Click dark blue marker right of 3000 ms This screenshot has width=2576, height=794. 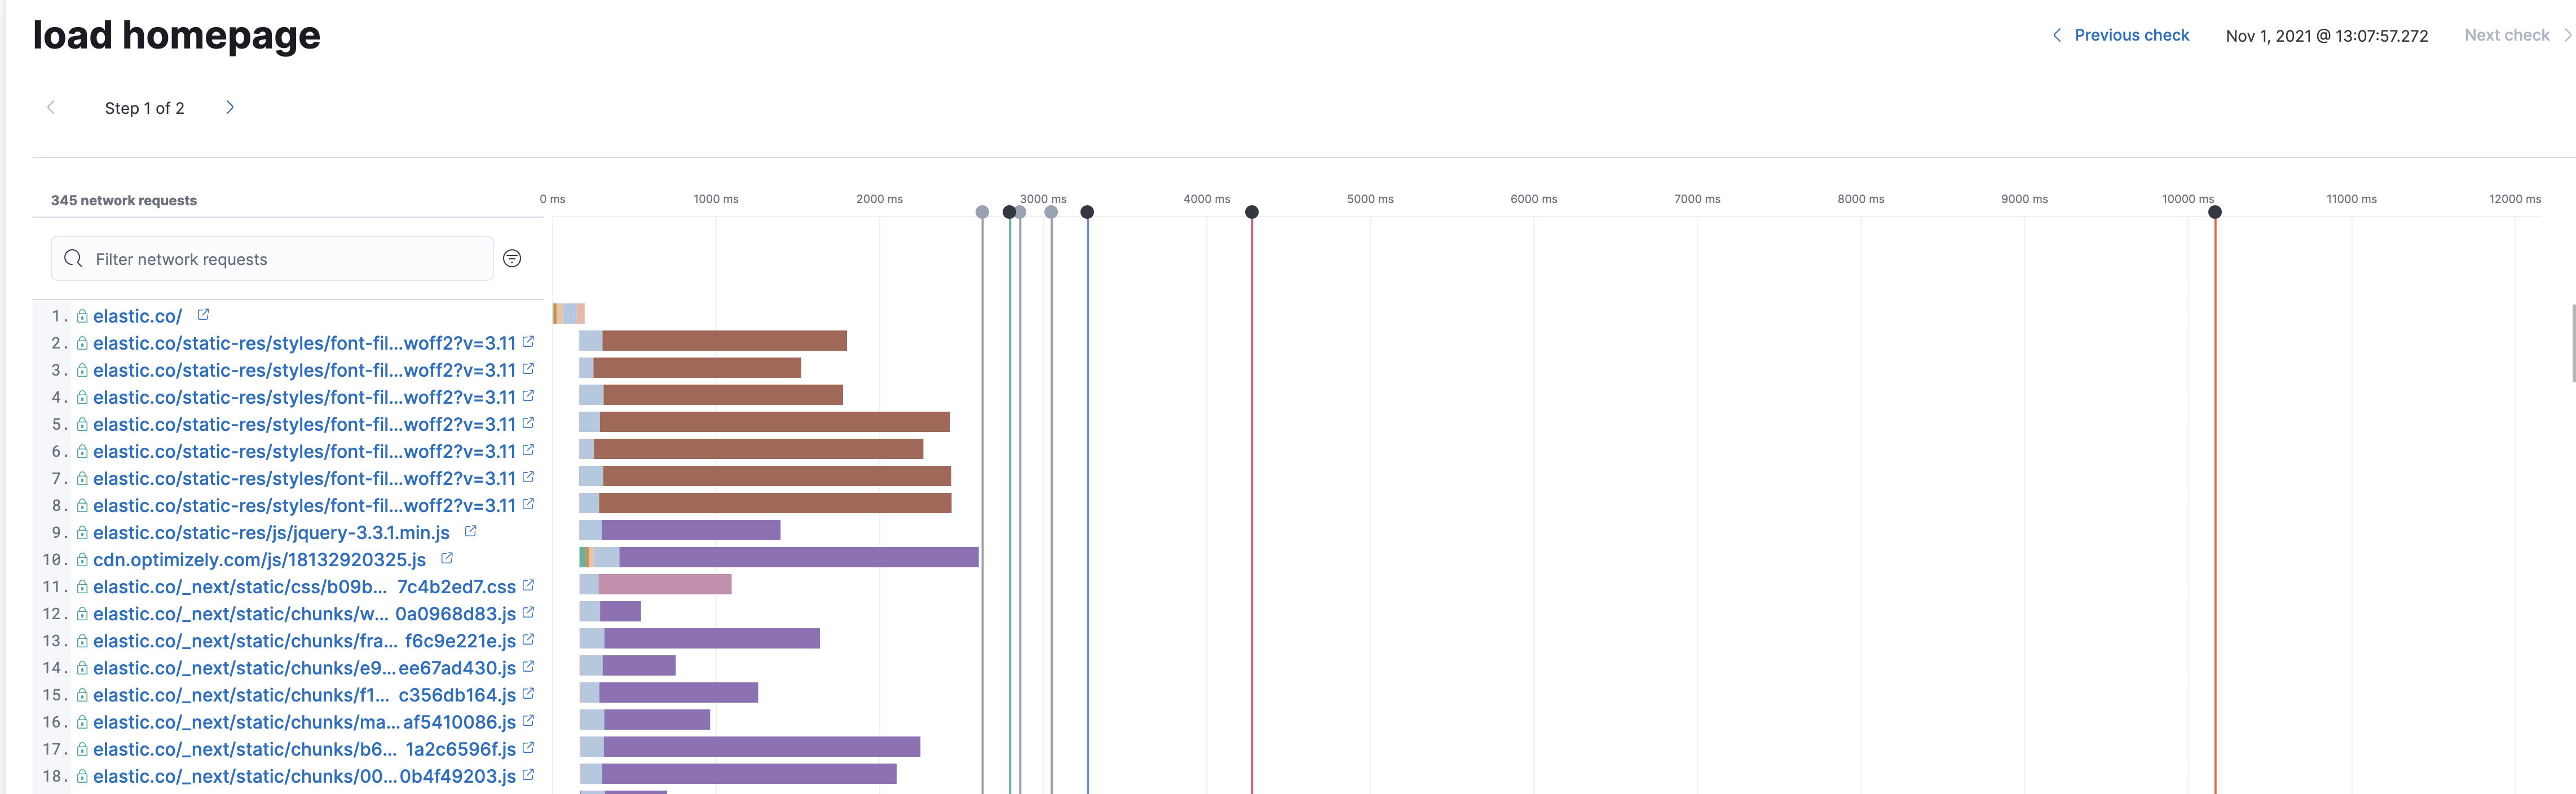click(x=1087, y=212)
